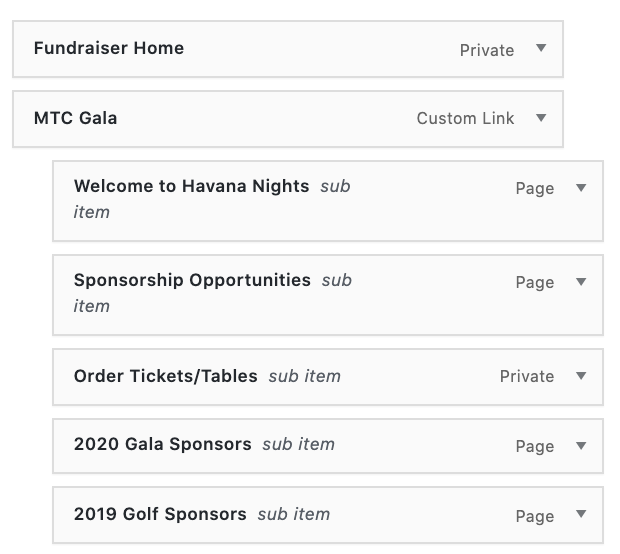
Task: Click the MTC Gala menu item title
Action: coord(76,118)
